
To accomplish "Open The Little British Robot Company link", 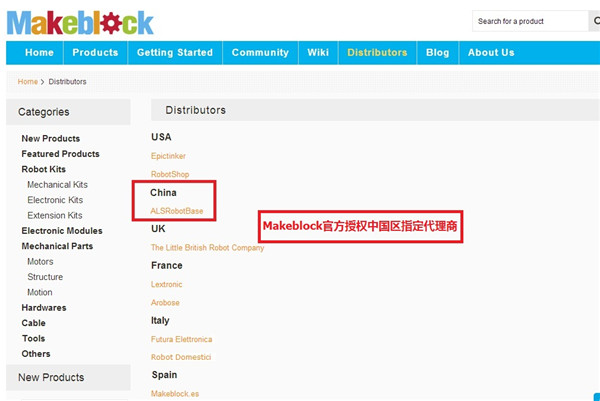I will pyautogui.click(x=207, y=248).
